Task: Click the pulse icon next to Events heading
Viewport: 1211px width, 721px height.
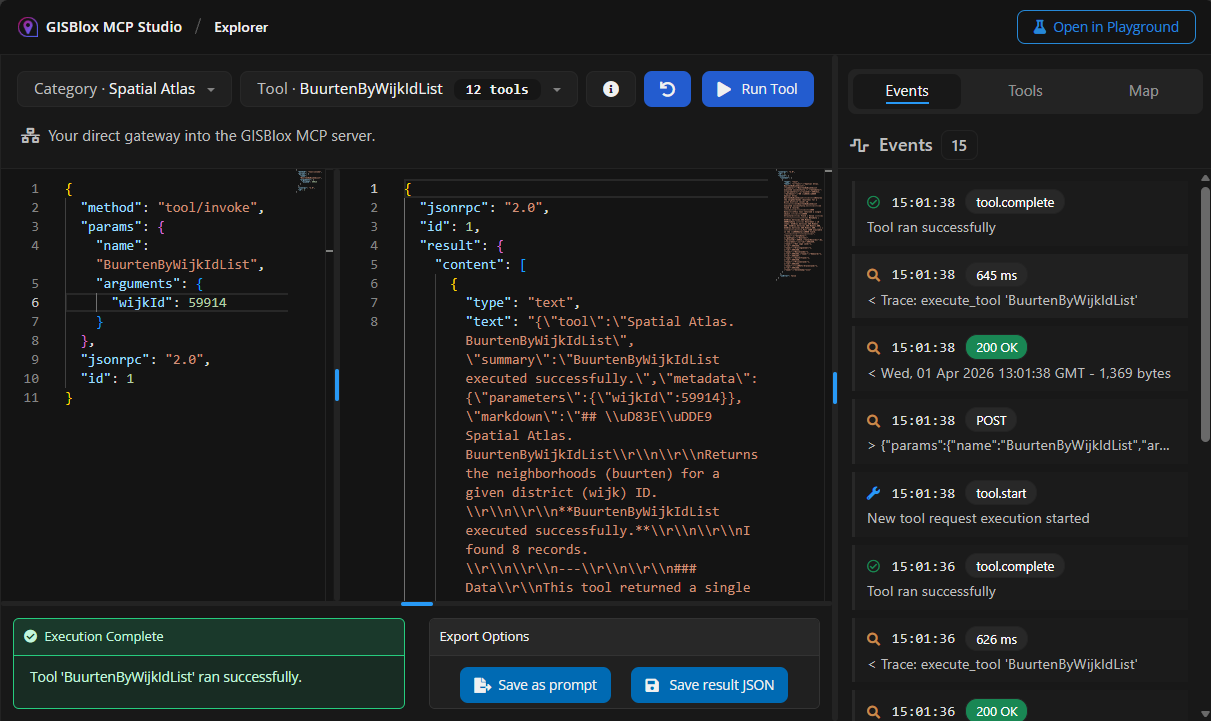Action: [859, 145]
